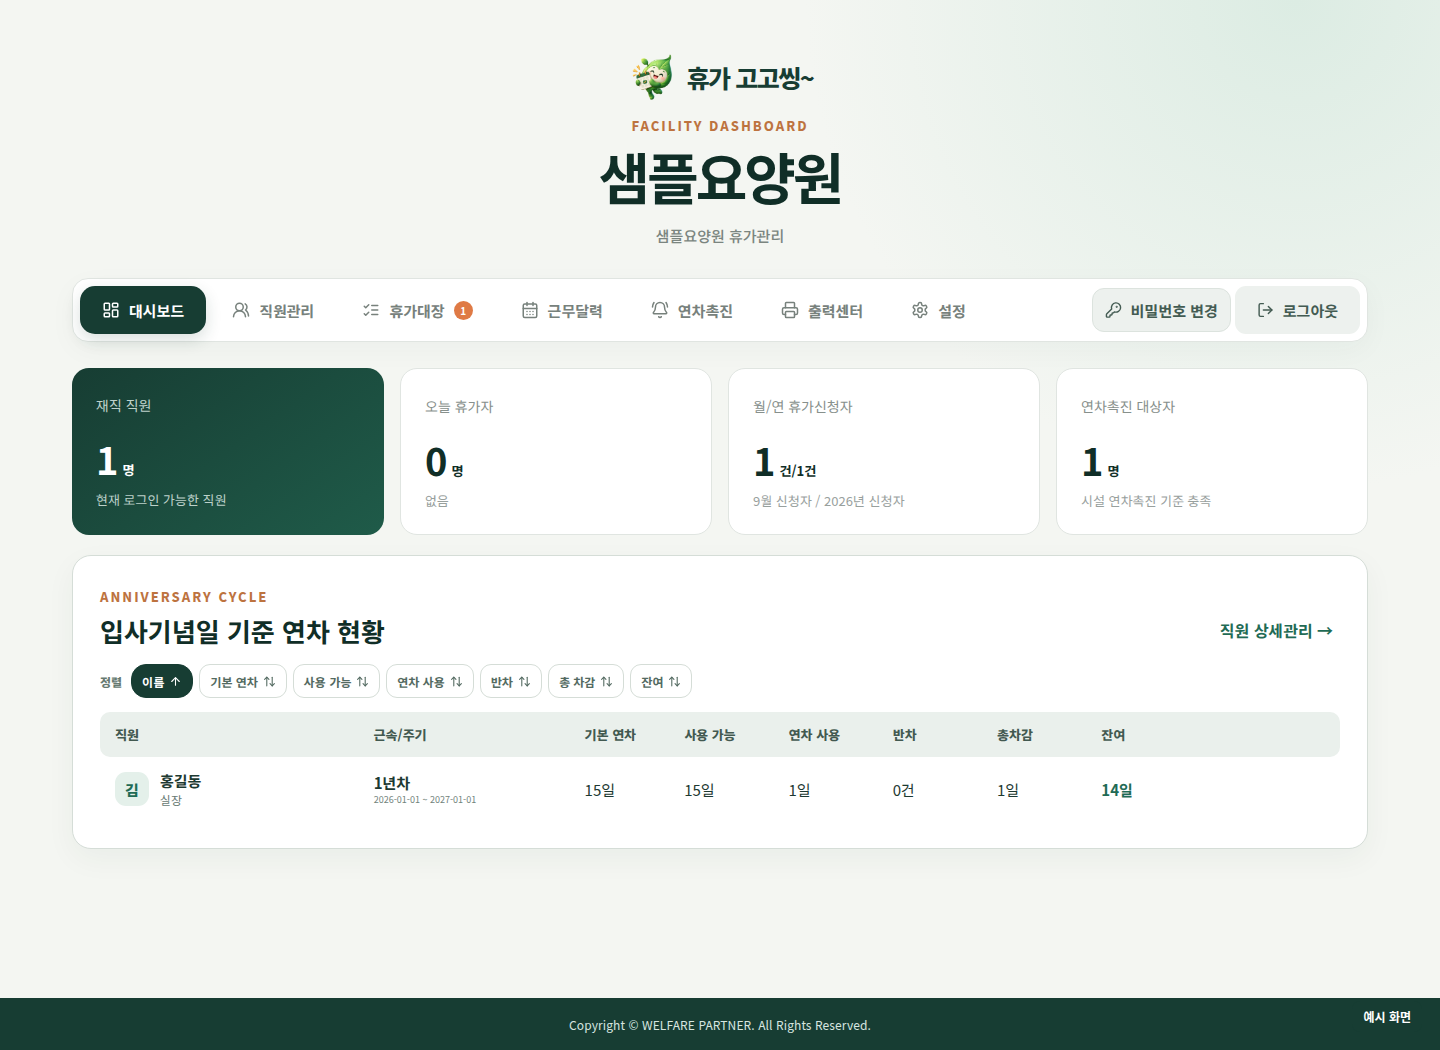Open the 설정 tab
The height and width of the screenshot is (1050, 1440).
pyautogui.click(x=939, y=310)
